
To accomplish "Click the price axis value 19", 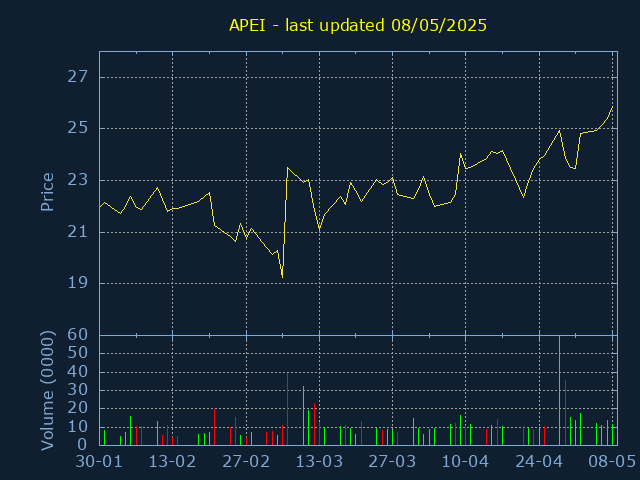I will (78, 283).
